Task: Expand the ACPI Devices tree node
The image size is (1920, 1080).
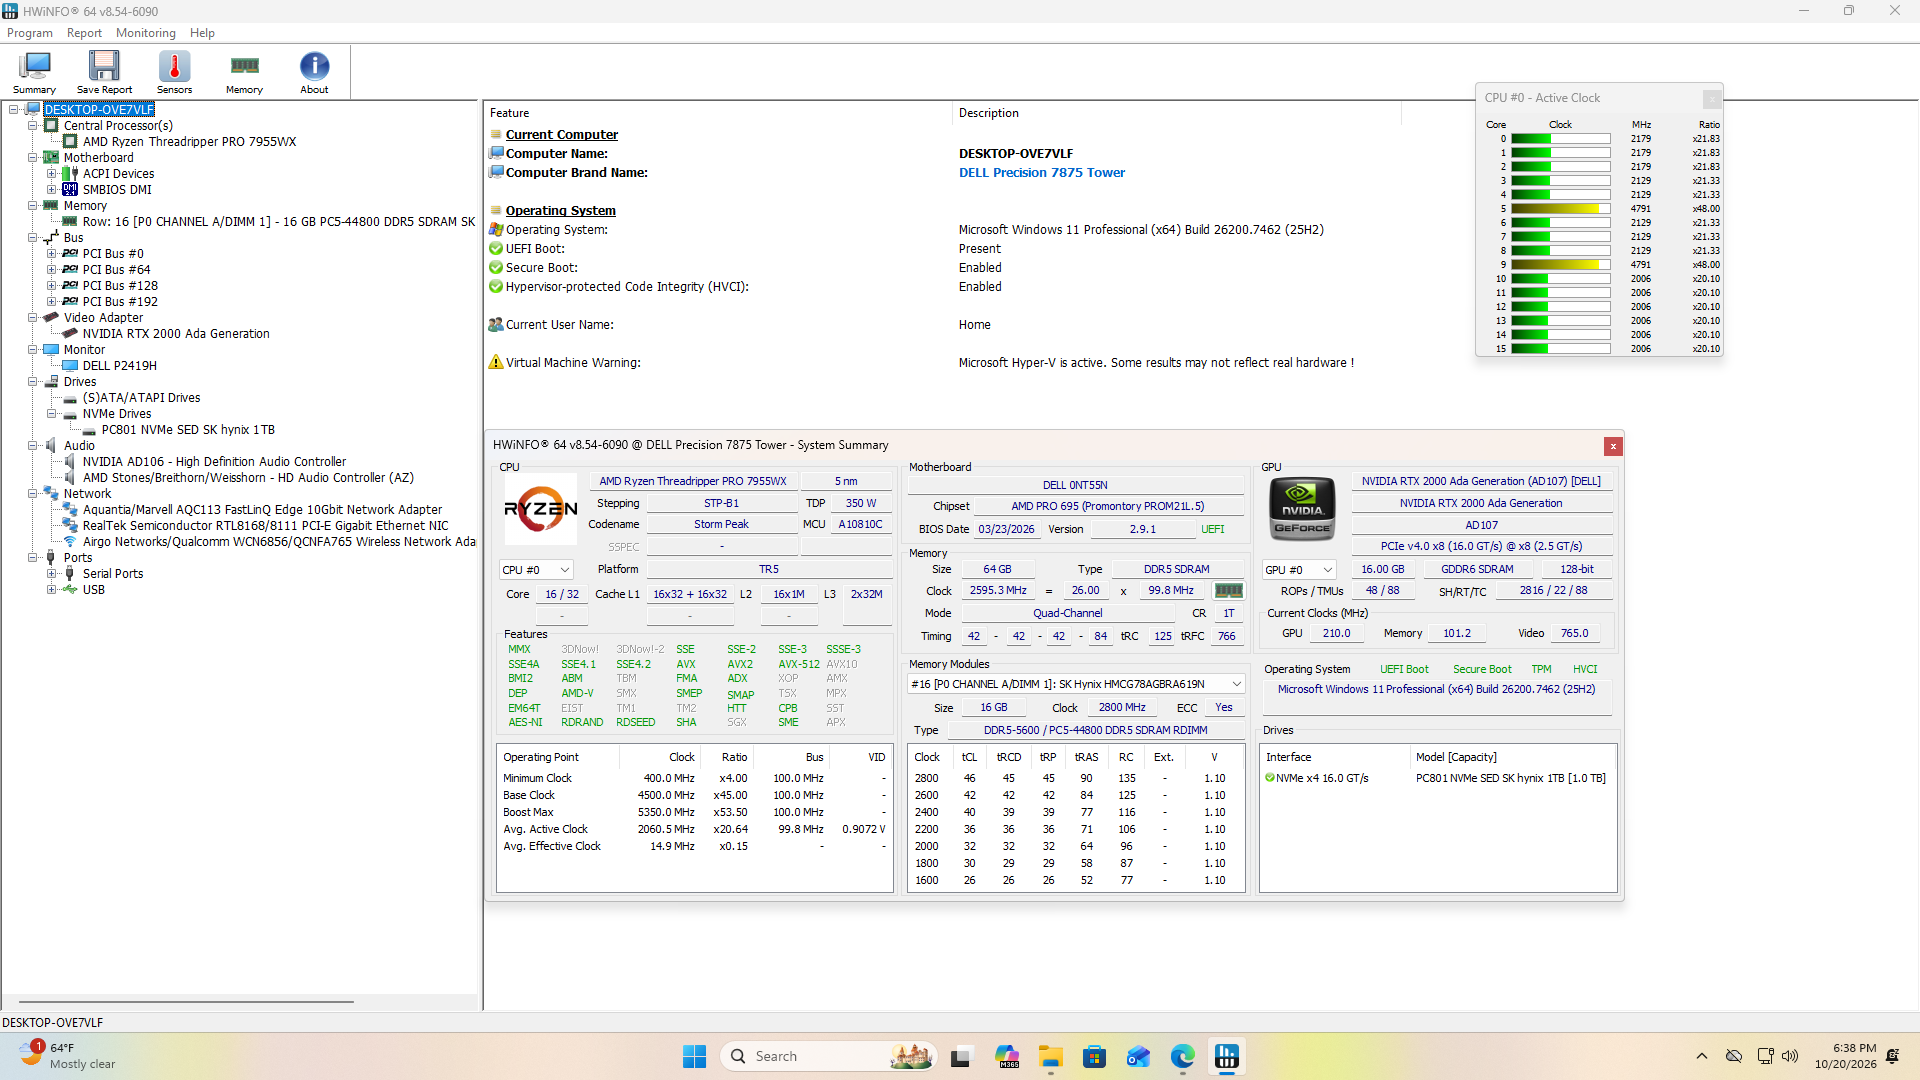Action: (x=52, y=174)
